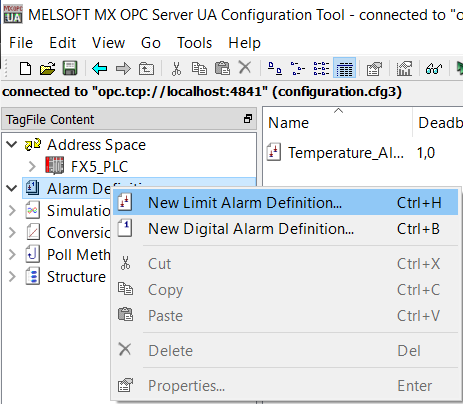The height and width of the screenshot is (404, 463).
Task: Expand the FX5_PLC device node
Action: coord(32,166)
